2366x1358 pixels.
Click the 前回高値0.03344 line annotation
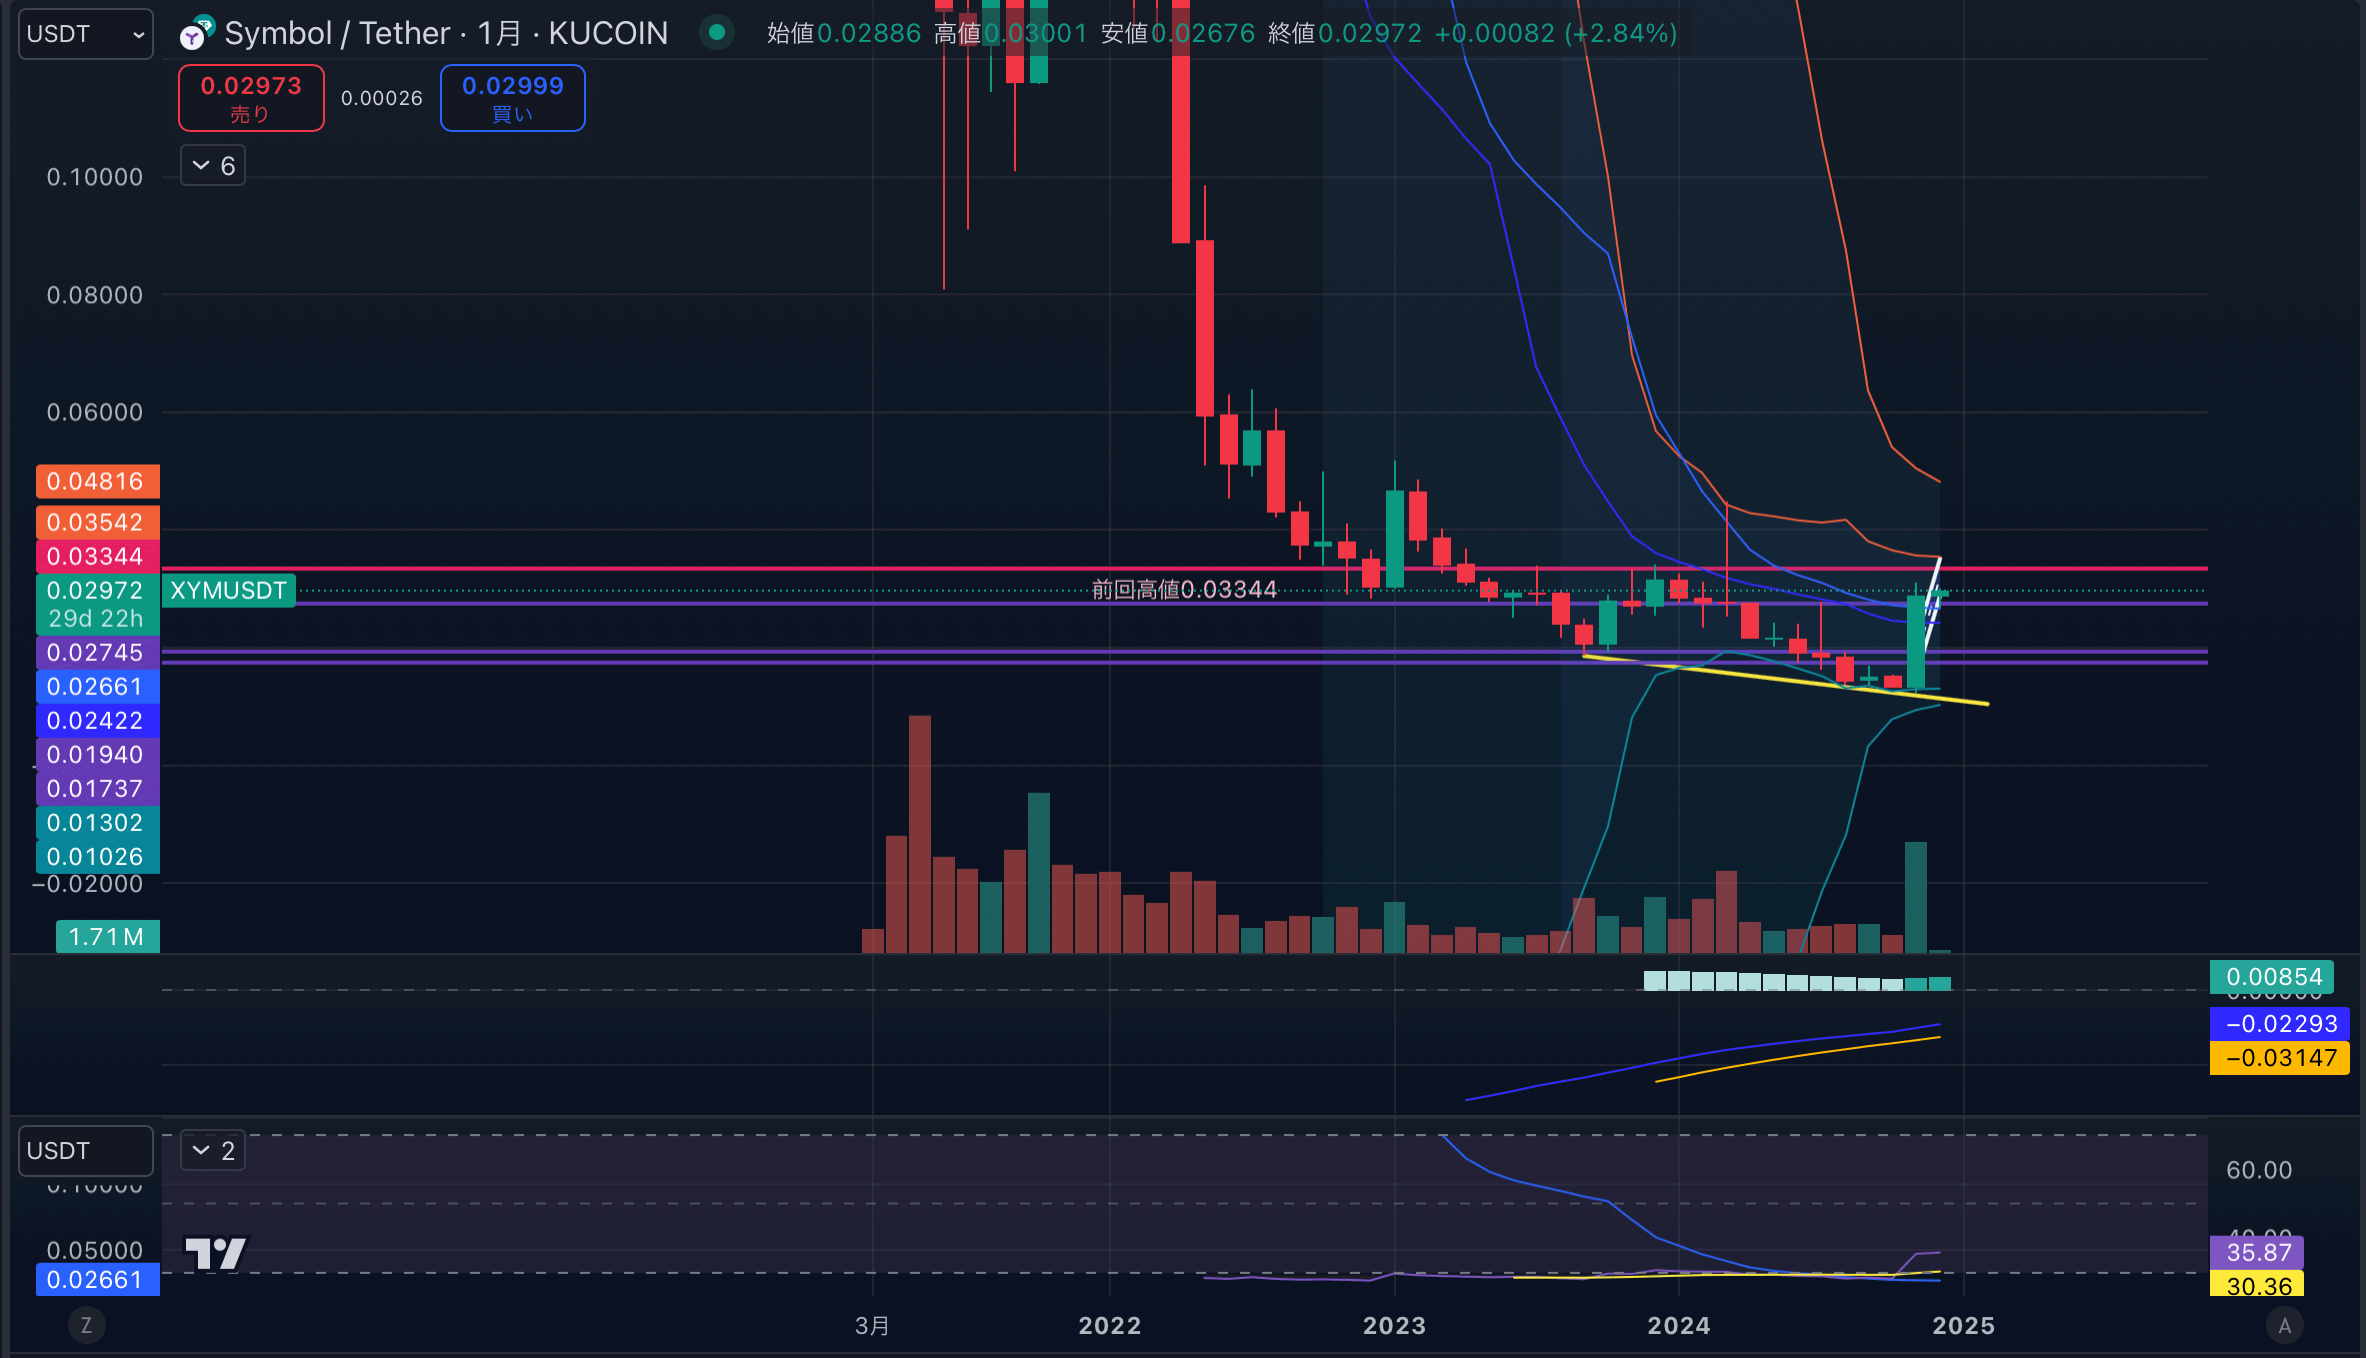click(1184, 590)
